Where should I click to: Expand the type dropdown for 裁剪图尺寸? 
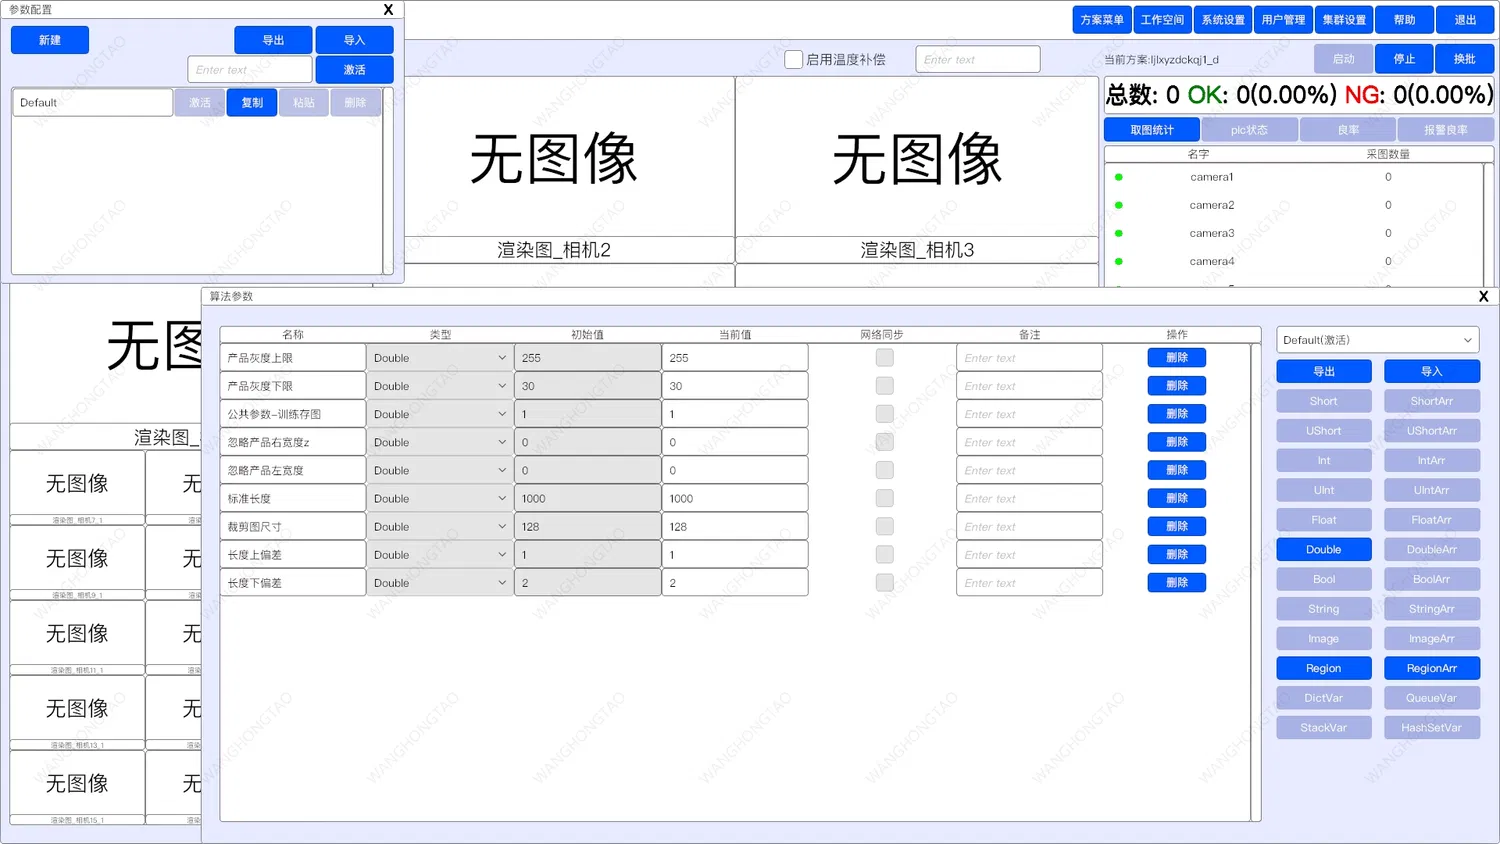click(x=440, y=526)
